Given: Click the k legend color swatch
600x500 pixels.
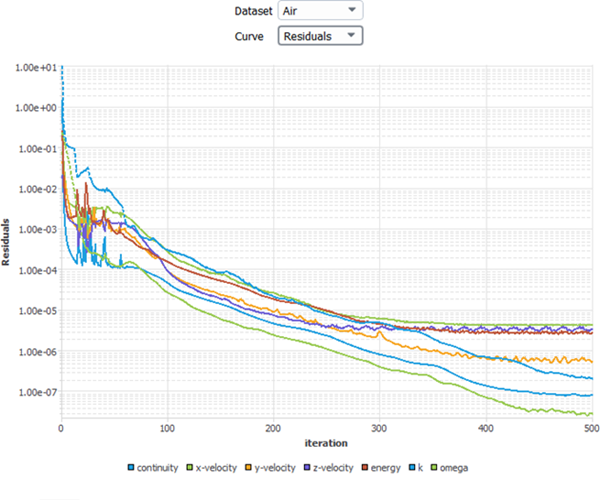Looking at the screenshot, I should tap(412, 467).
